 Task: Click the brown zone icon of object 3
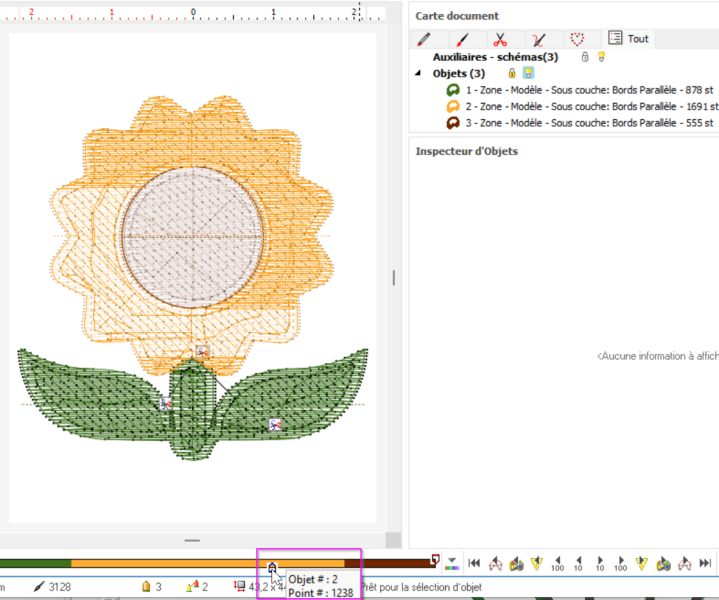point(453,123)
